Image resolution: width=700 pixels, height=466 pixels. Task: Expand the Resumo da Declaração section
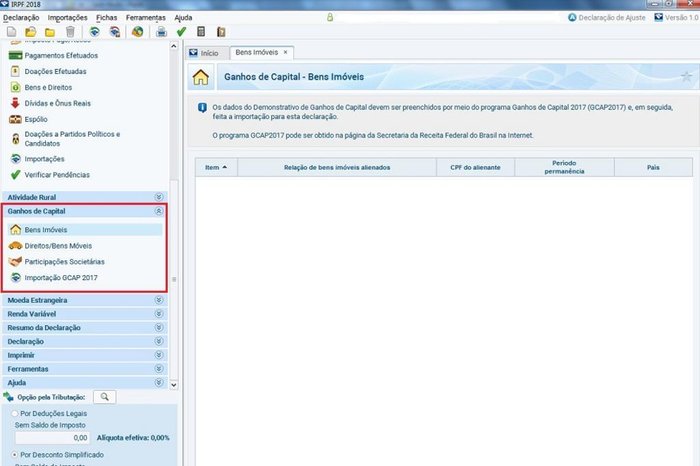158,328
